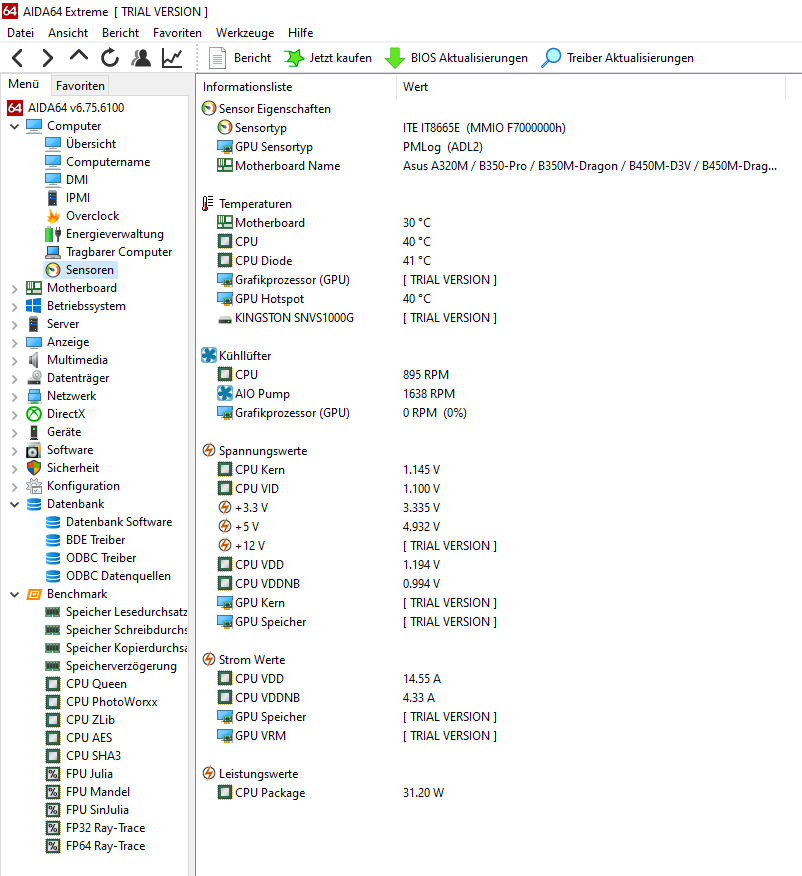Select the IPMI tree item

pyautogui.click(x=78, y=198)
